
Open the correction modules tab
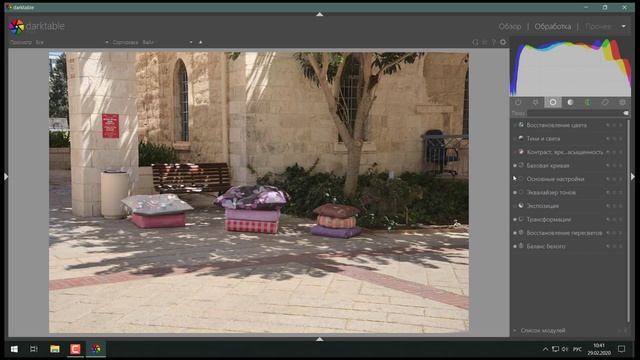[x=605, y=102]
